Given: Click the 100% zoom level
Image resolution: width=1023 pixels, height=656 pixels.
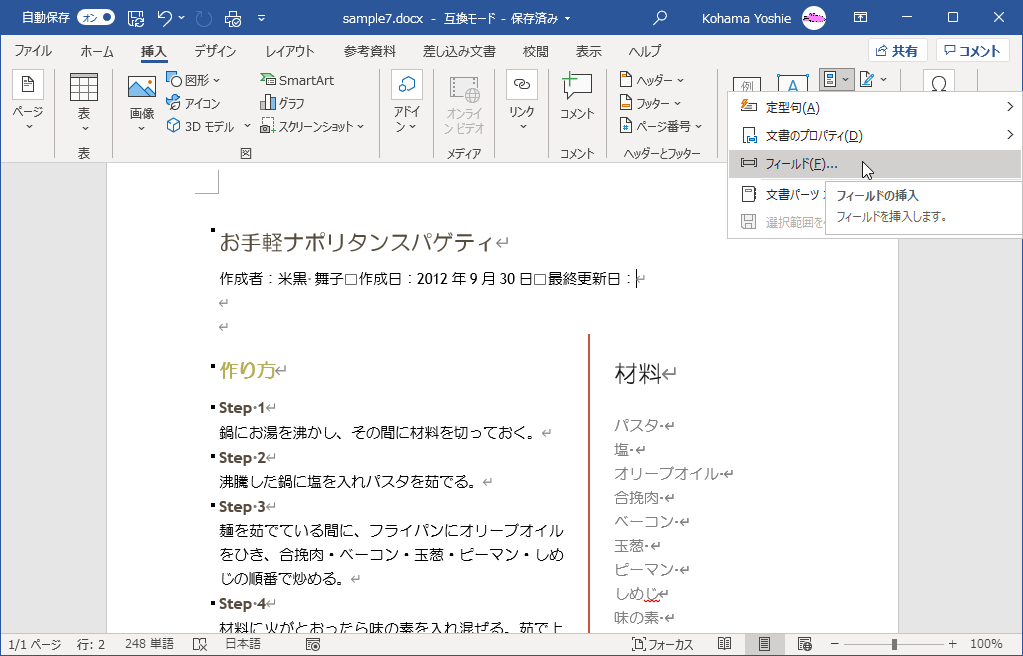Looking at the screenshot, I should point(986,644).
